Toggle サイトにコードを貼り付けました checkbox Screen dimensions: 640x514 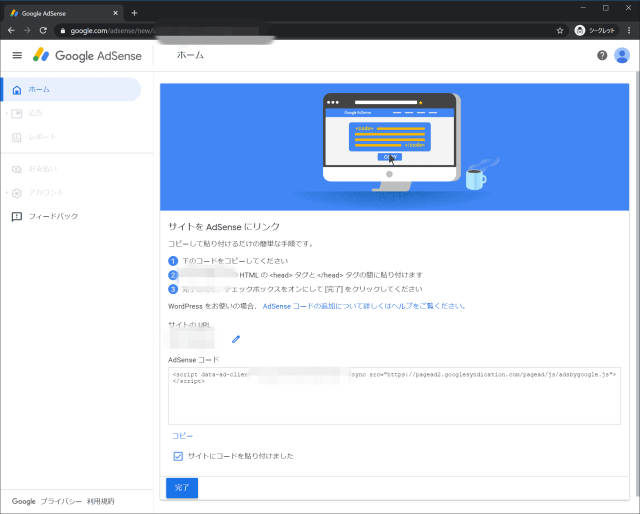coord(178,456)
